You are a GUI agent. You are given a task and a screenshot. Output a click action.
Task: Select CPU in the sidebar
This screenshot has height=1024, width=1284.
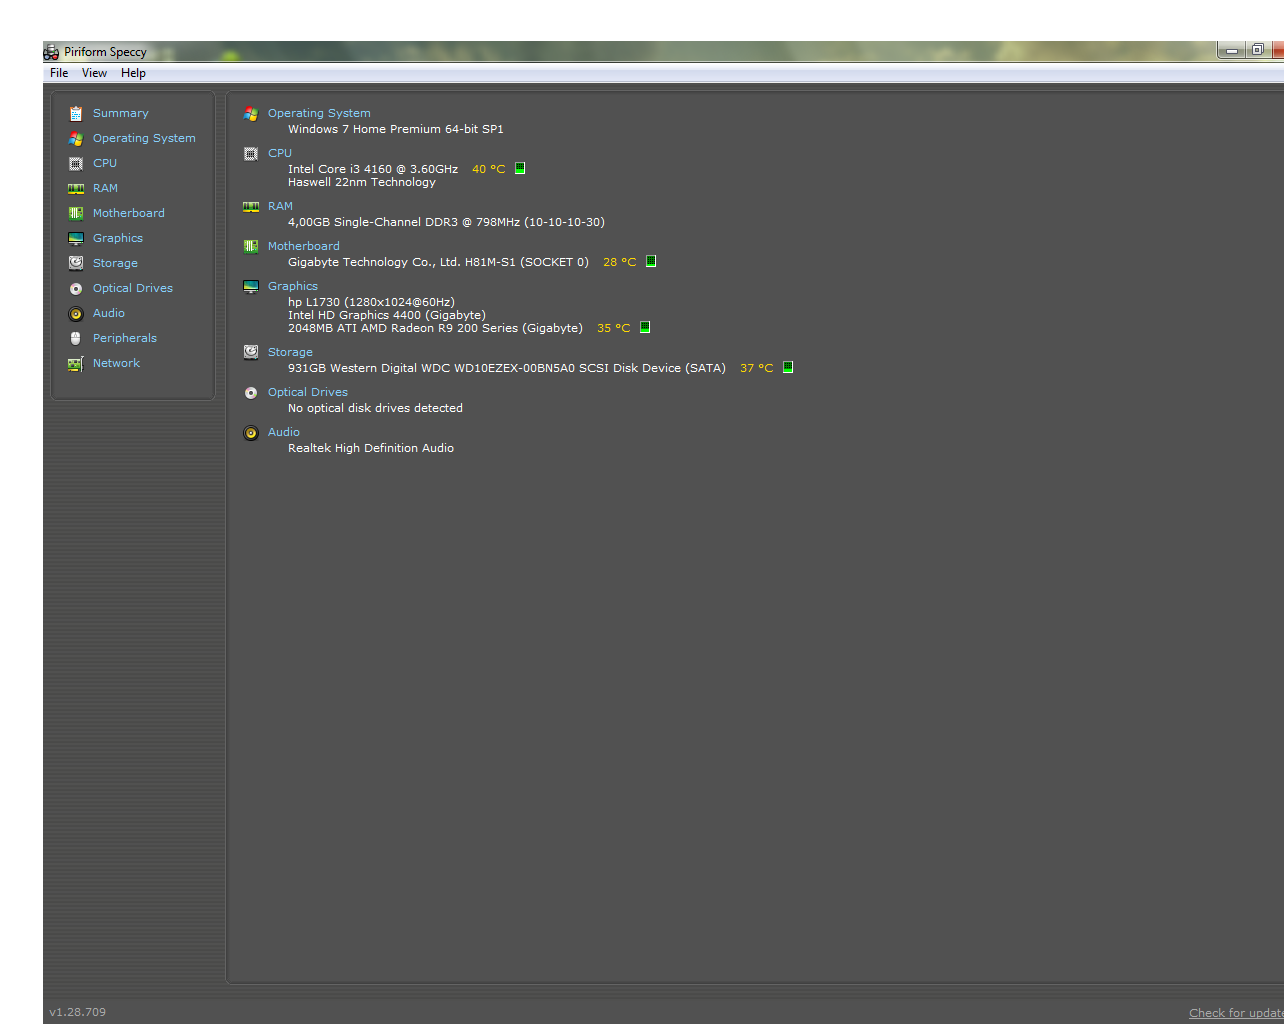[105, 163]
